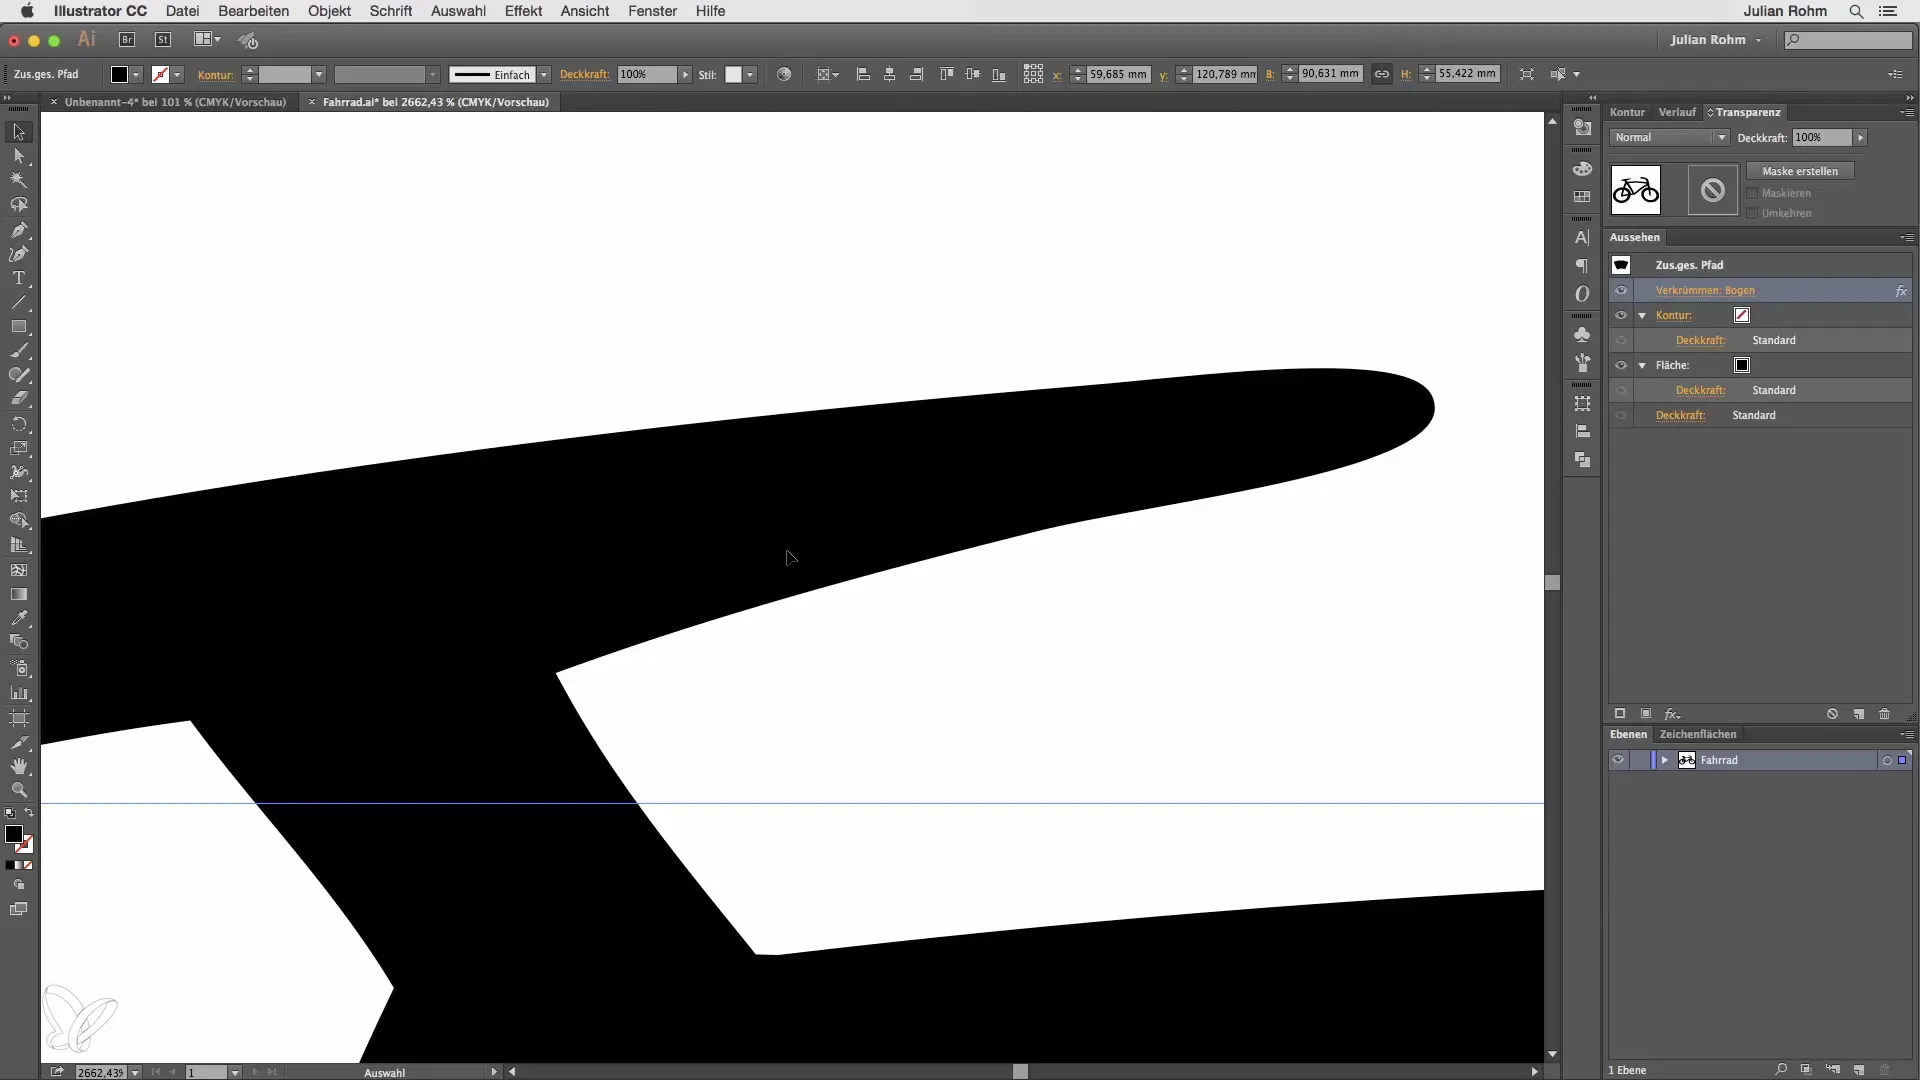Select the Eyedropper tool
Viewport: 1920px width, 1080px height.
pos(19,618)
